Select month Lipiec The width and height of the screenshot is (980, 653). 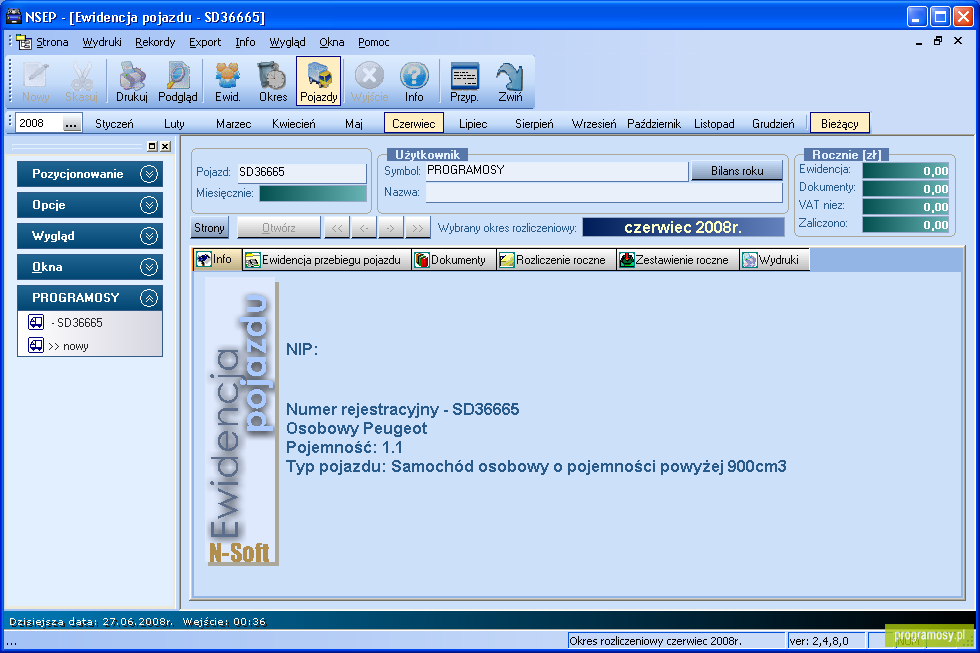click(x=473, y=123)
